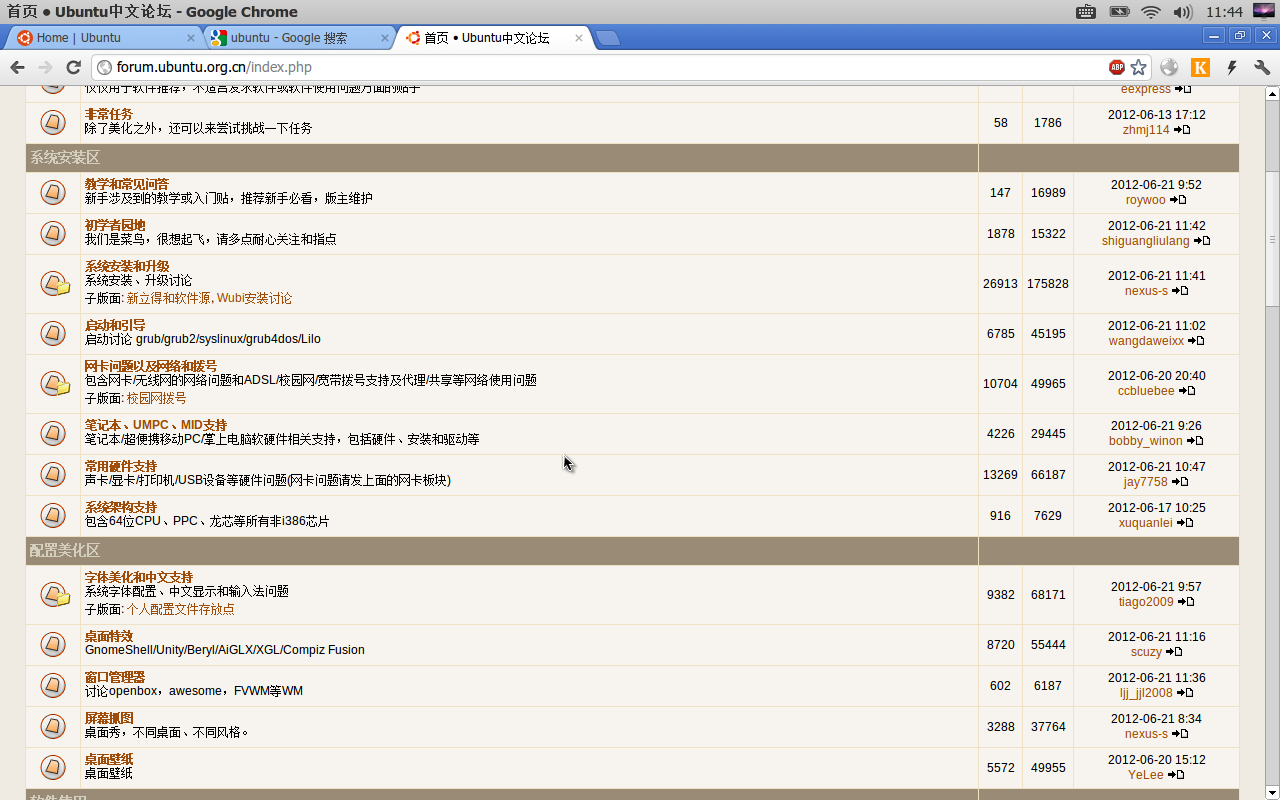View latest post icon next to wangdaweixx
Image resolution: width=1280 pixels, height=800 pixels.
tap(1196, 341)
